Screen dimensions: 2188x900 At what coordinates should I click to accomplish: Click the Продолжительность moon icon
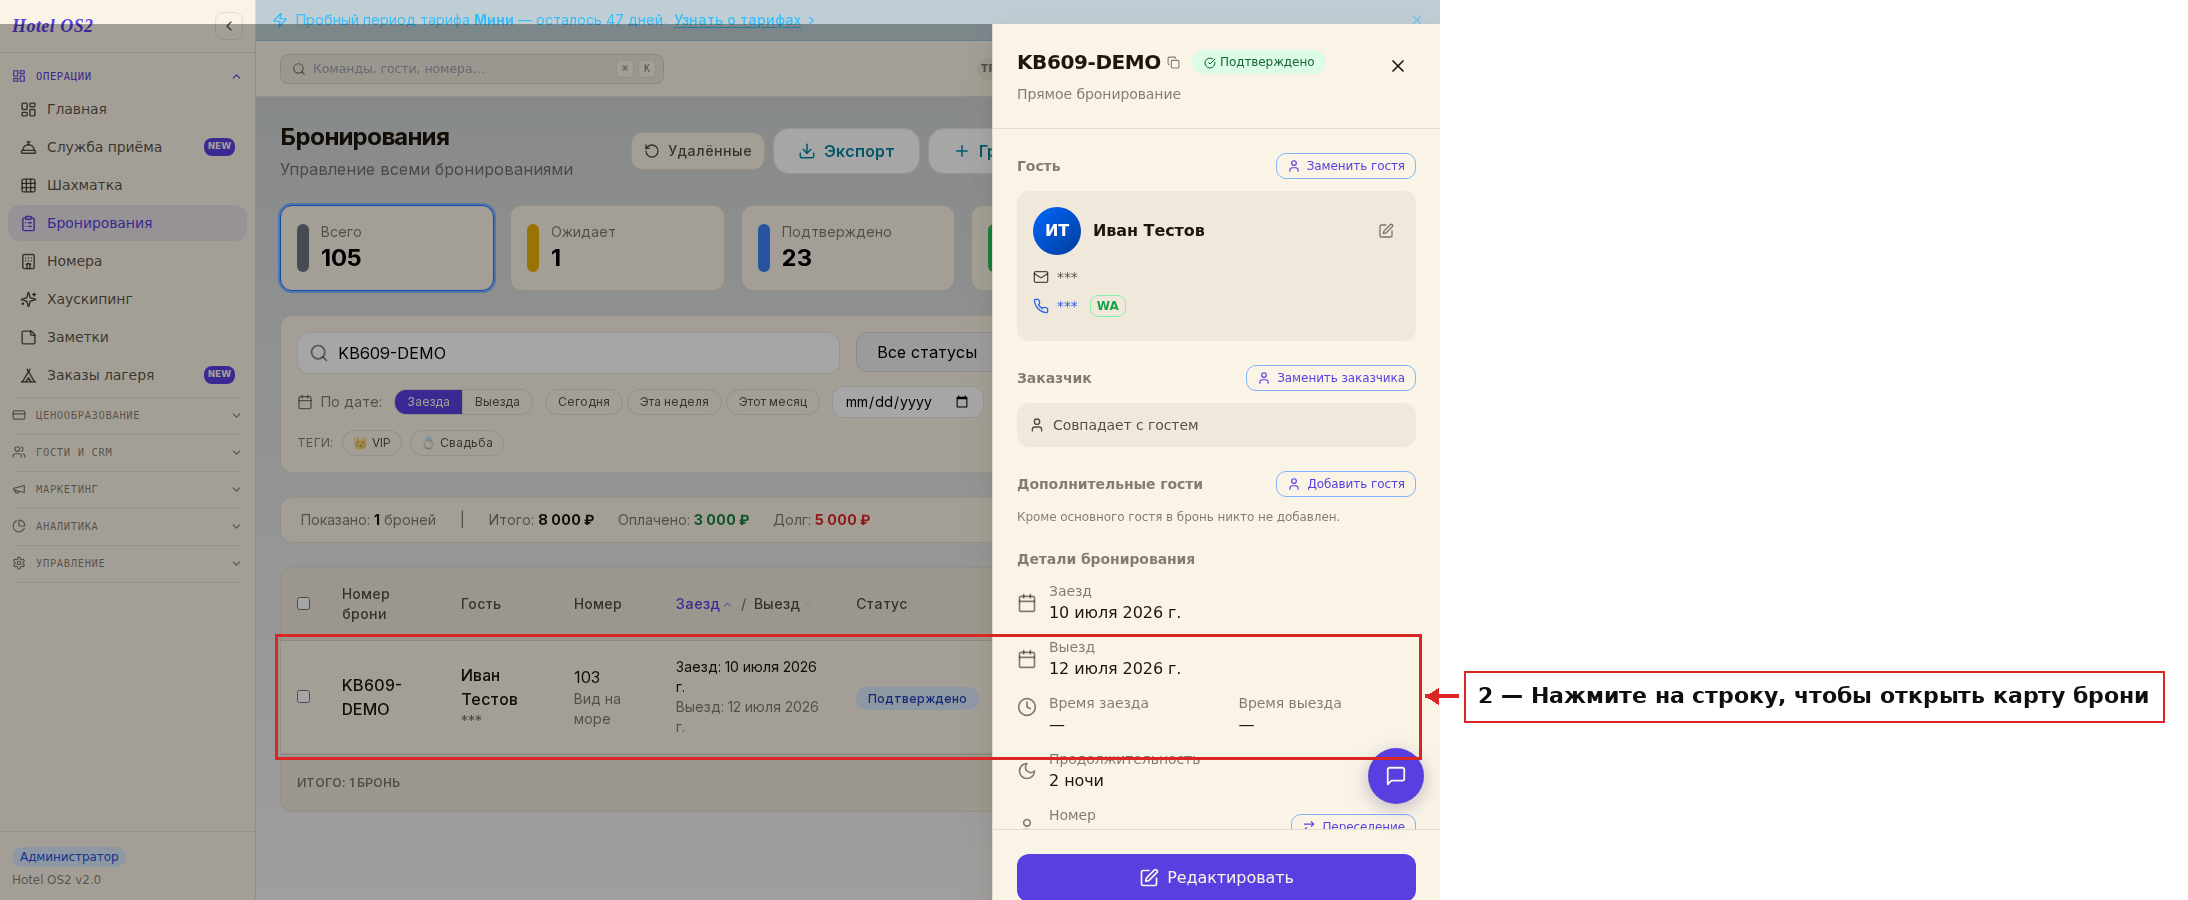tap(1027, 771)
